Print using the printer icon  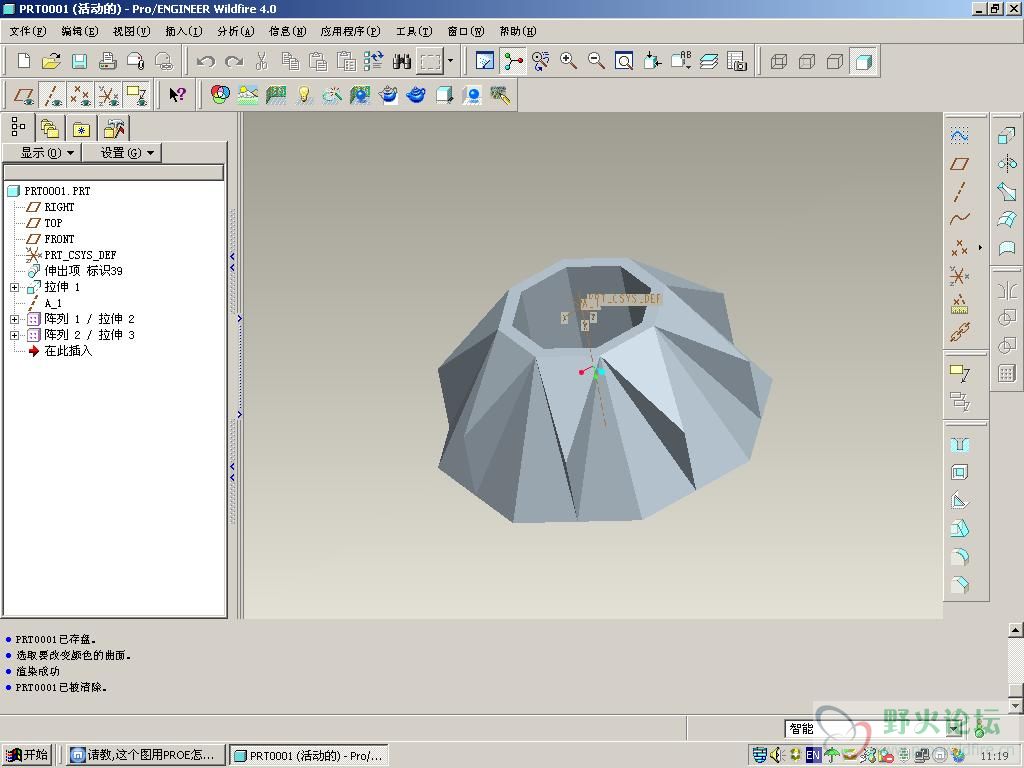[107, 61]
